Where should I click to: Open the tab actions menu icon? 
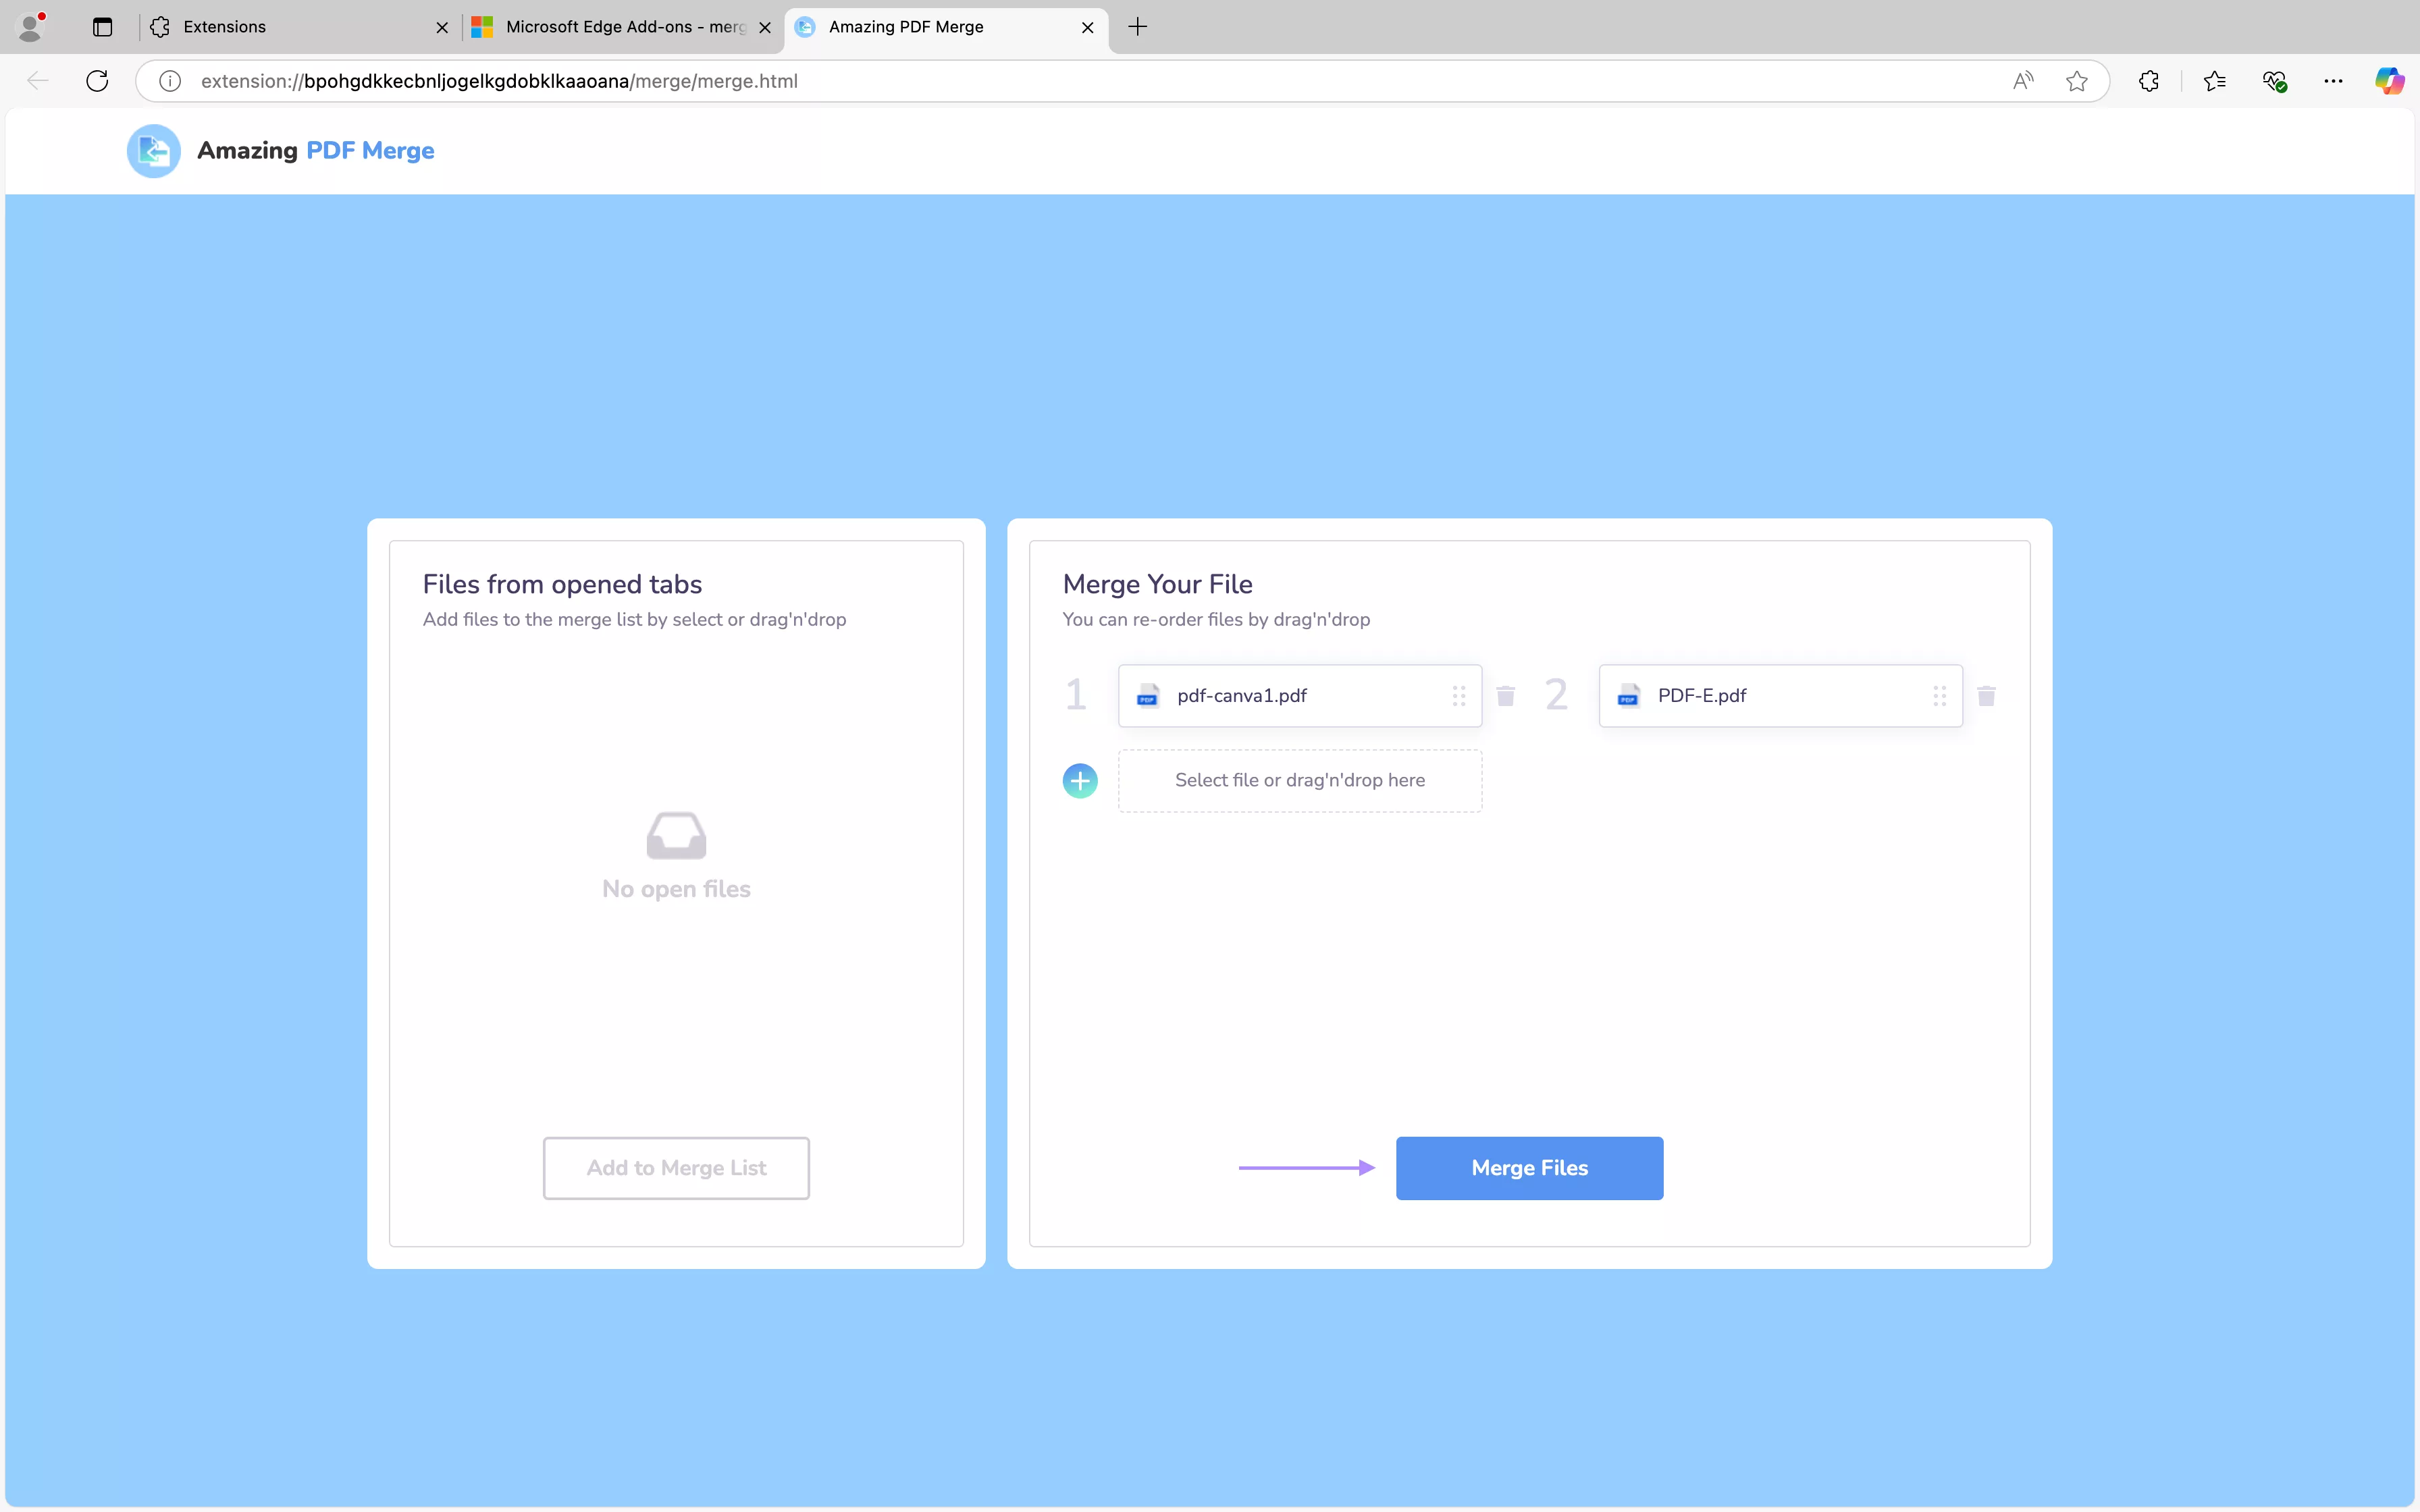[x=102, y=27]
